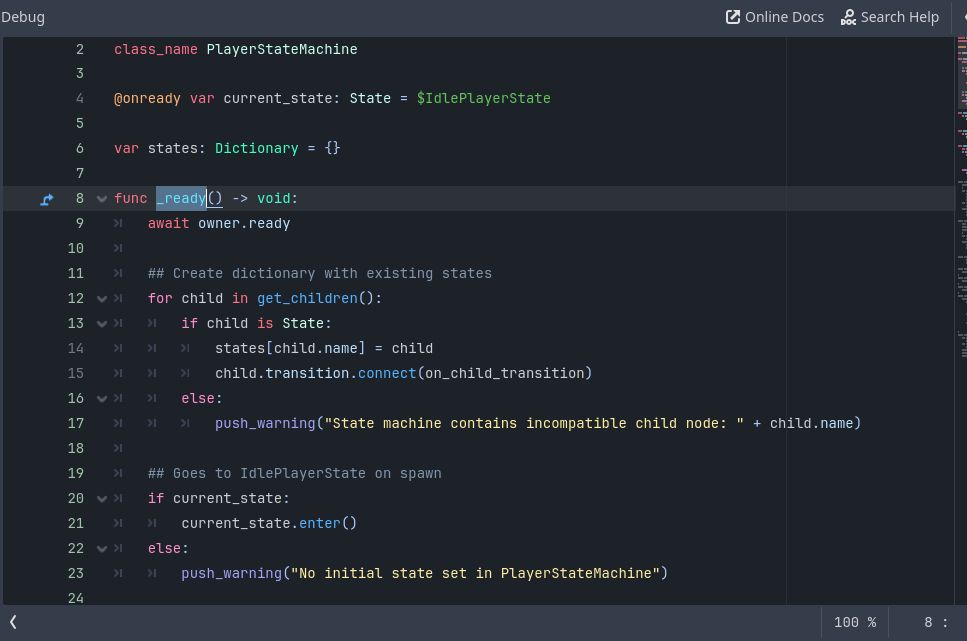Click line number 14 in the gutter
Viewport: 967px width, 641px height.
[x=75, y=349]
